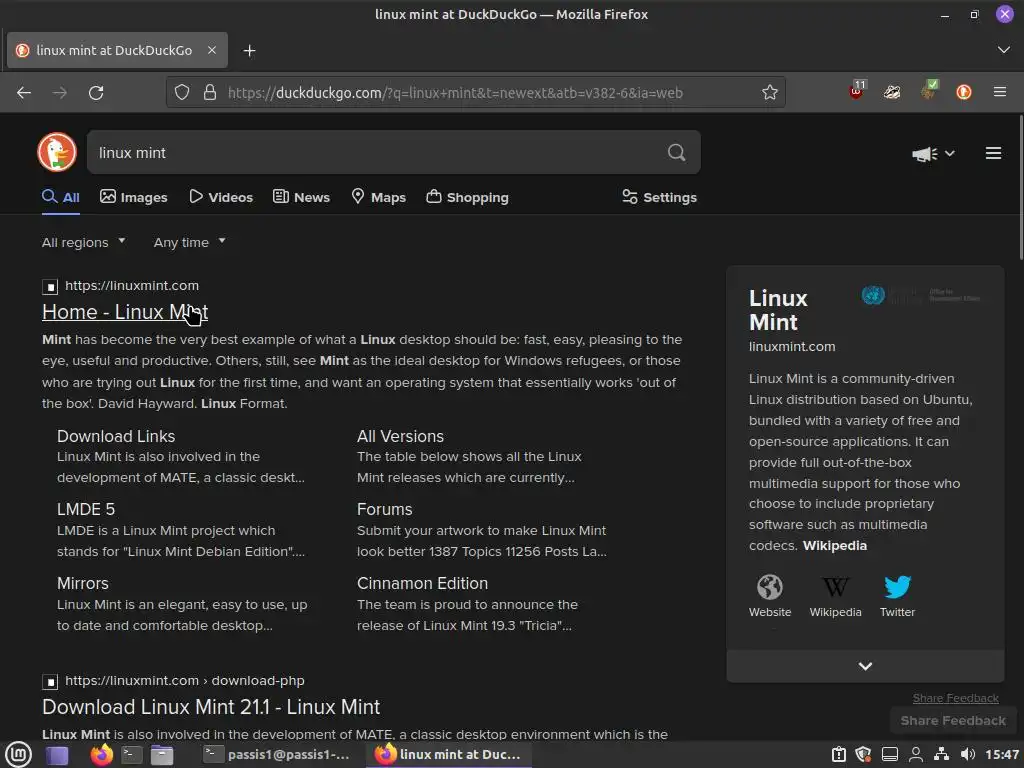1024x768 pixels.
Task: Click the clock showing 15:47
Action: (1002, 755)
